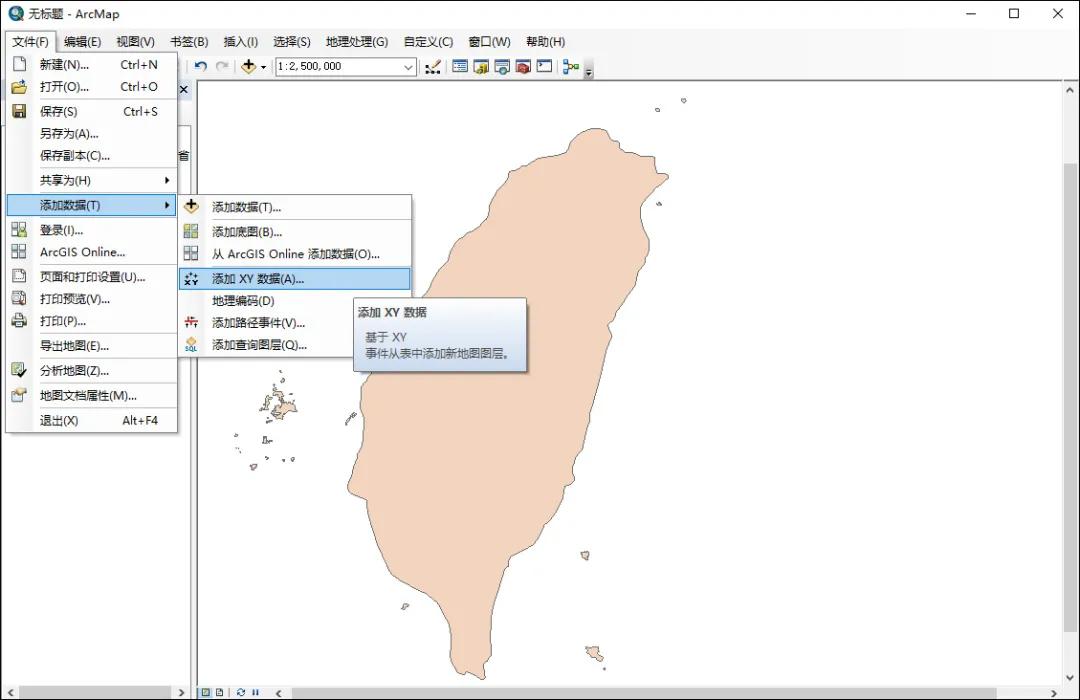Pause map drawing in the status bar

tap(255, 692)
